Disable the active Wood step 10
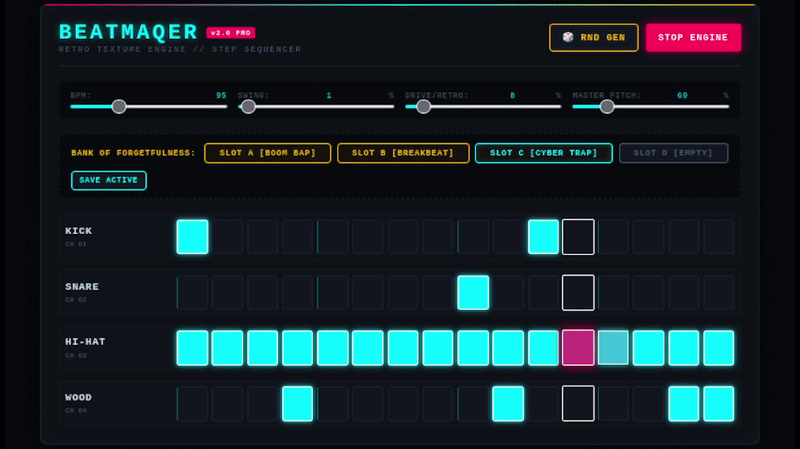The height and width of the screenshot is (449, 800). [x=508, y=404]
